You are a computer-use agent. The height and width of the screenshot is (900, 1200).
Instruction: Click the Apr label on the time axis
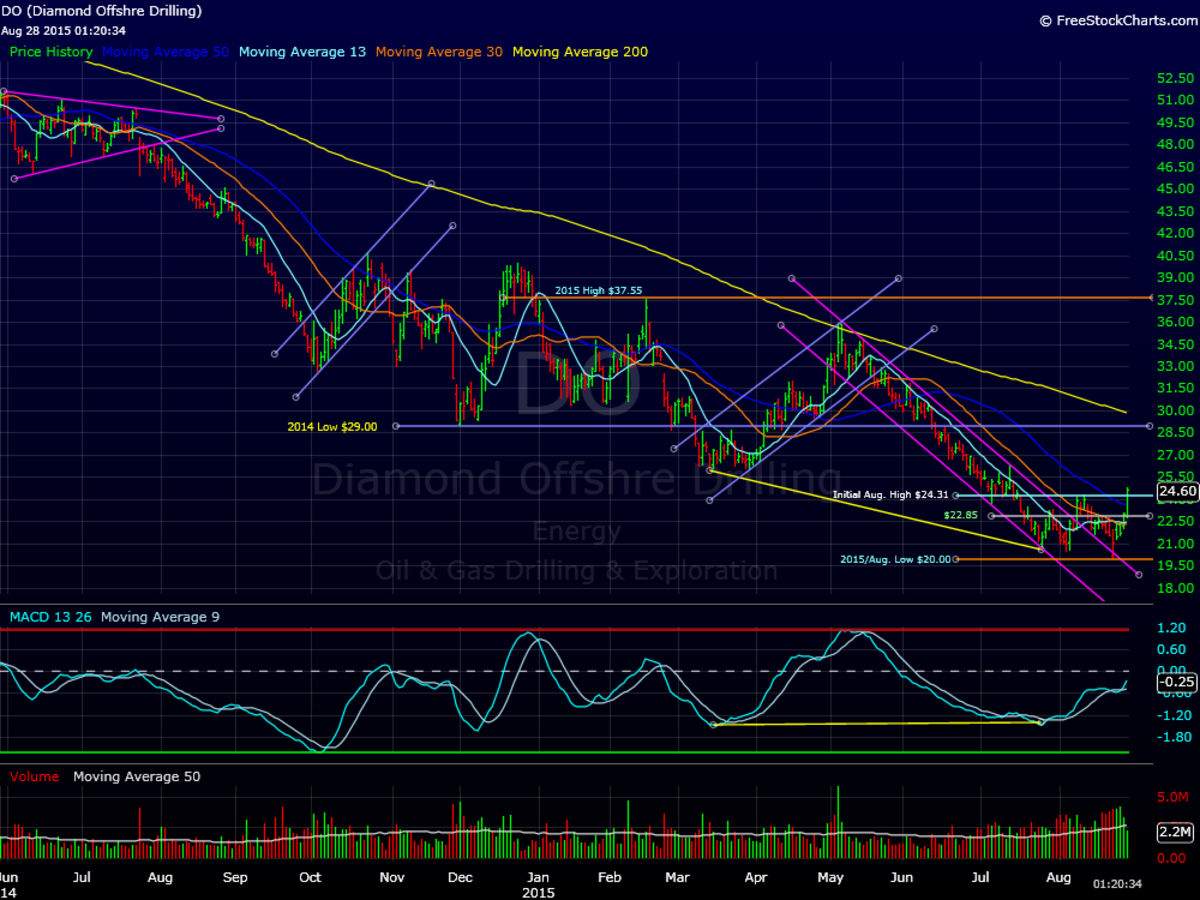coord(756,877)
